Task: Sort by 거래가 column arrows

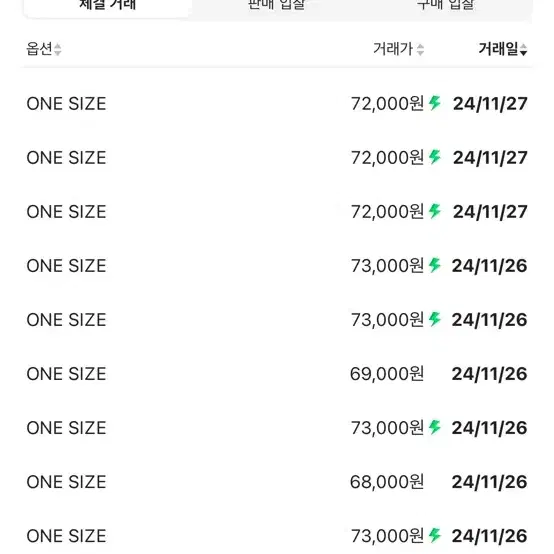Action: (x=420, y=49)
